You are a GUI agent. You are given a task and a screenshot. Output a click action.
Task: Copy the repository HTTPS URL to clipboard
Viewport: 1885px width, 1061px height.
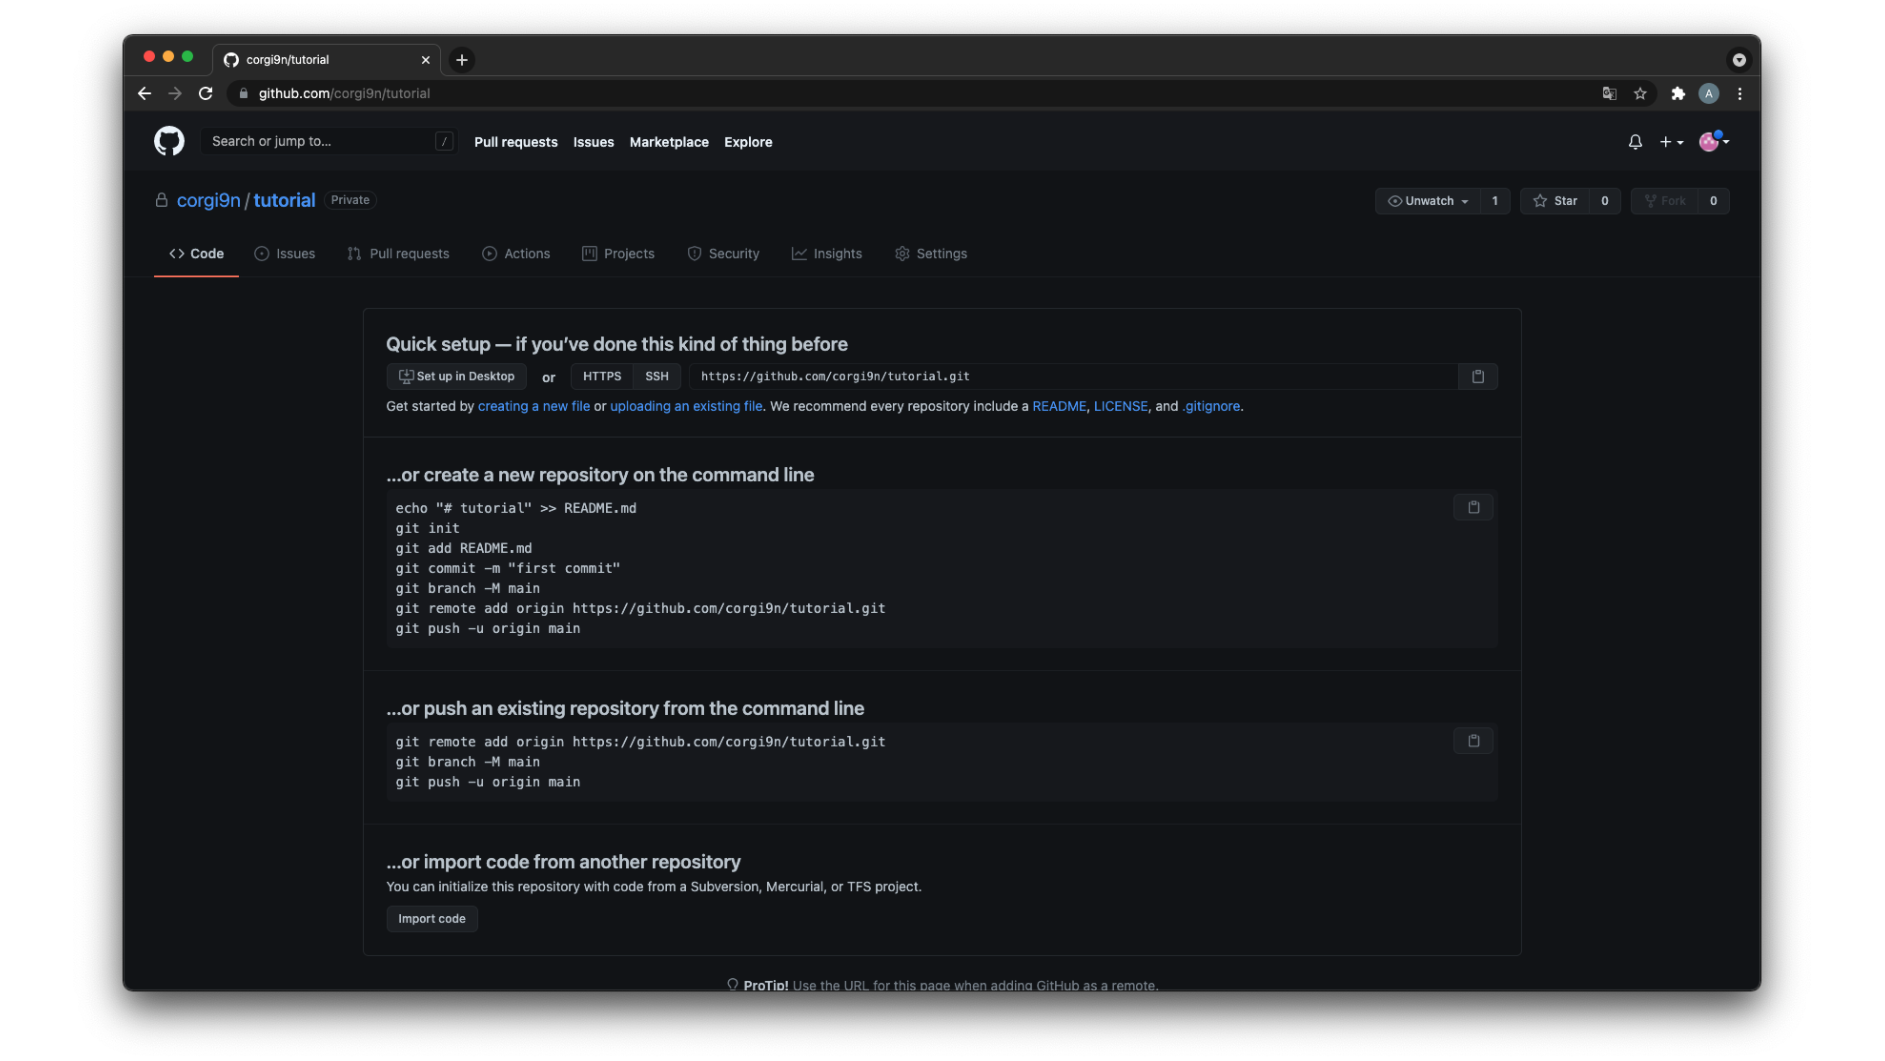(x=1477, y=376)
